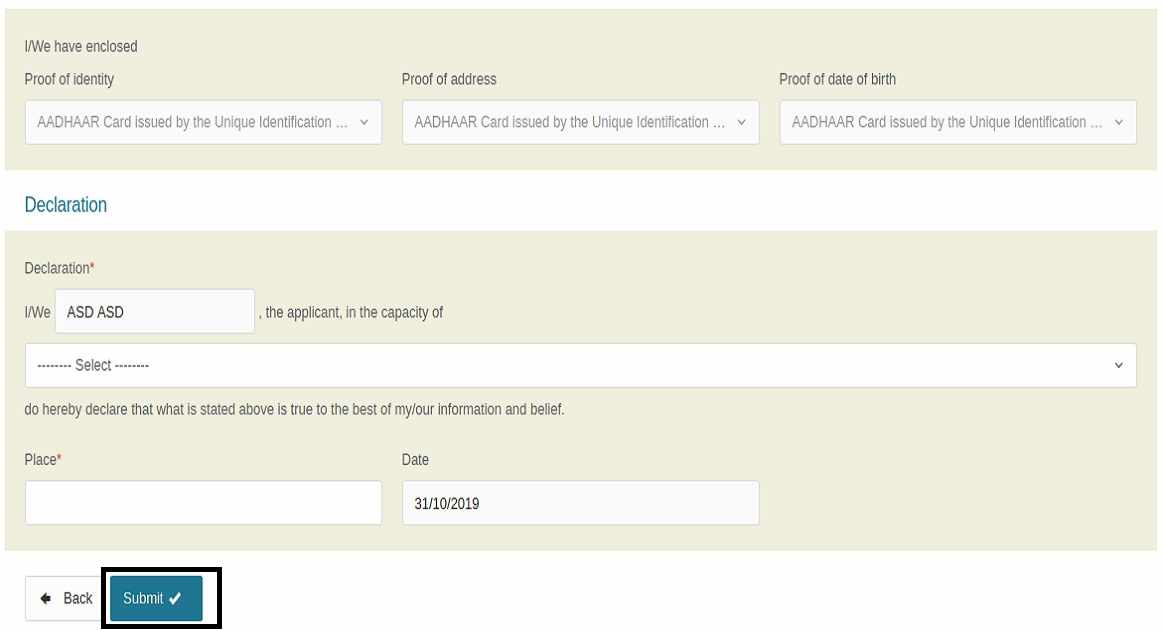Open the Proof of date of birth dropdown
Image resolution: width=1164 pixels, height=630 pixels.
[956, 122]
